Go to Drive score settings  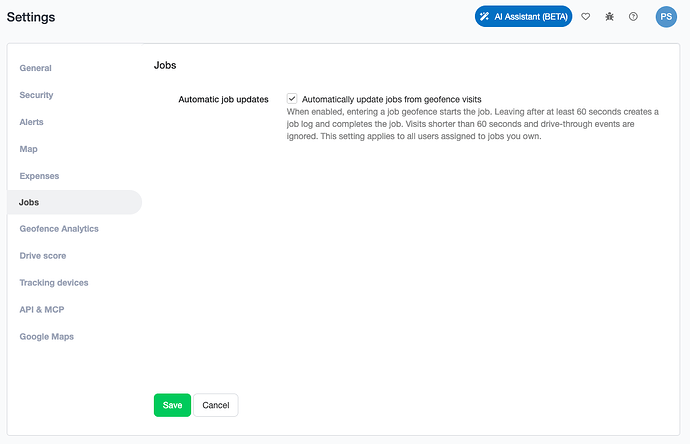43,256
